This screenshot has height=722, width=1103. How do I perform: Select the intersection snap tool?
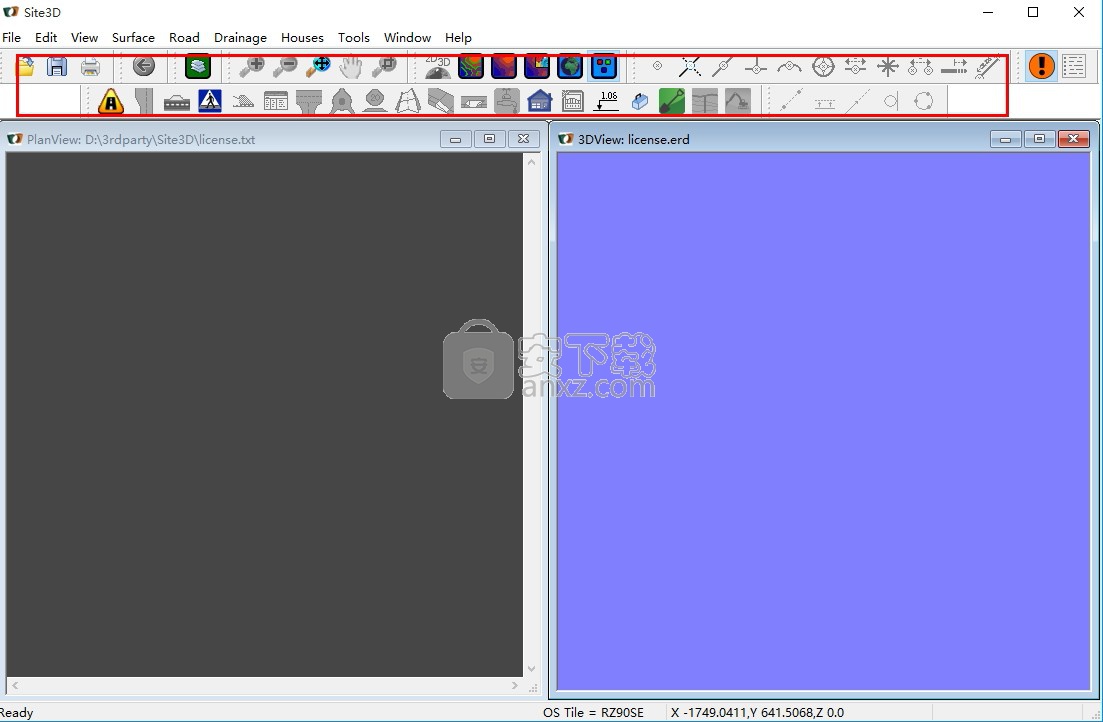[690, 67]
